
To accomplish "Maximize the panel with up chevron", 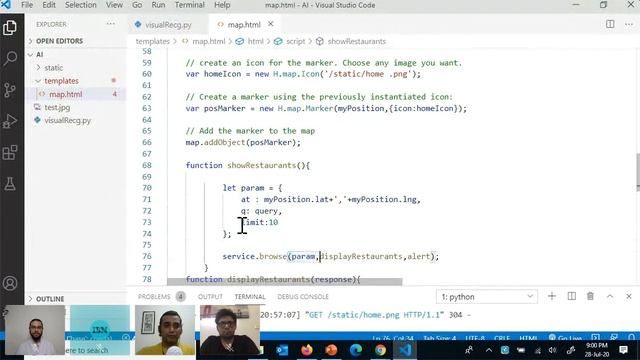I will (610, 296).
